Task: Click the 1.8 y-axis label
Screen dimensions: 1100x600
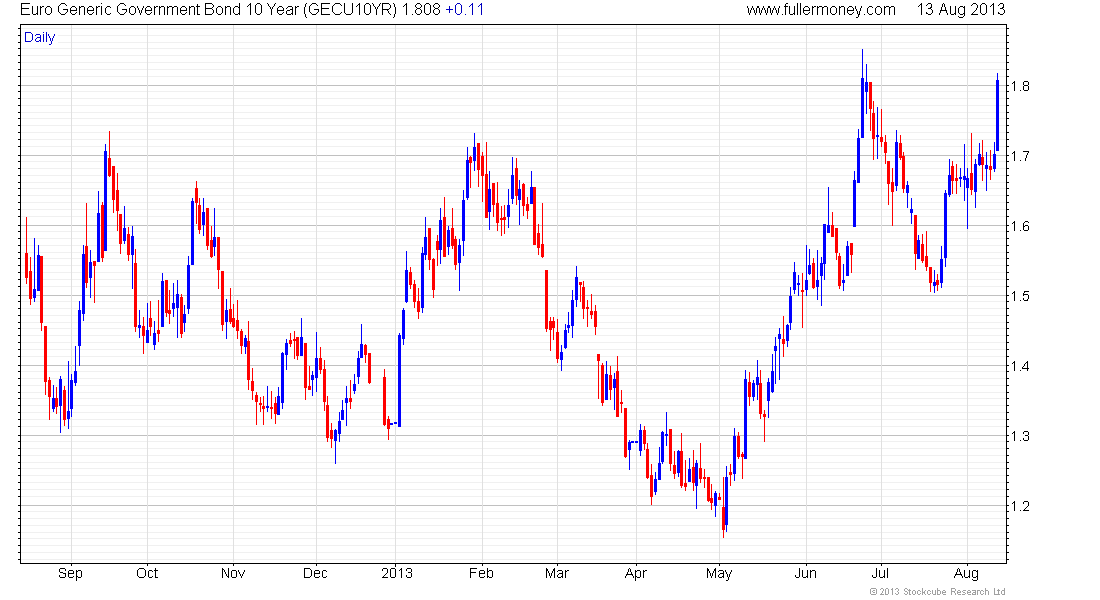Action: tap(1020, 86)
